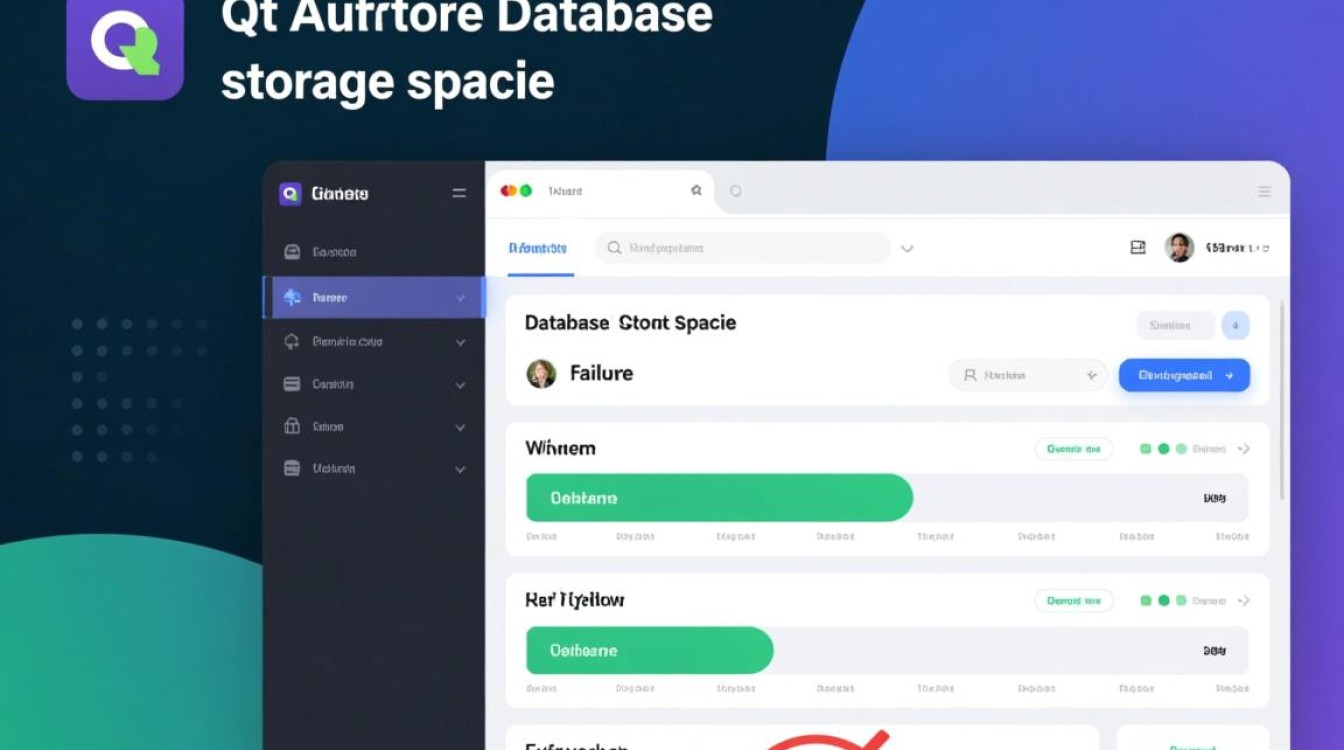This screenshot has height=750, width=1344.
Task: Click the first sidebar item's icon
Action: [x=292, y=252]
